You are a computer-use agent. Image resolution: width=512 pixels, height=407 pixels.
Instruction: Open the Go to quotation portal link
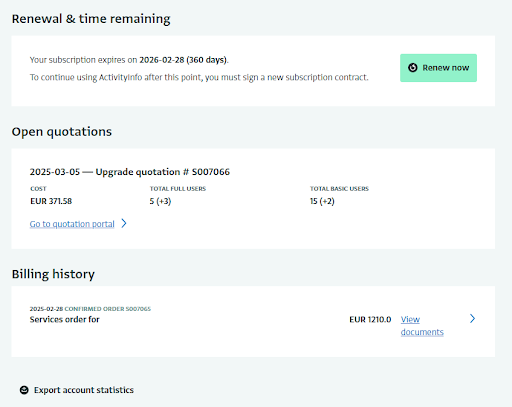72,224
